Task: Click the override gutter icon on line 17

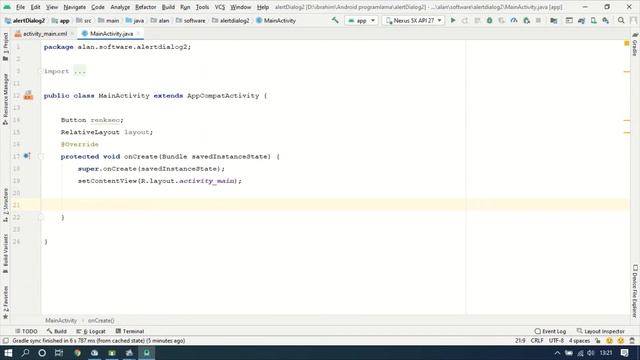Action: (27, 156)
